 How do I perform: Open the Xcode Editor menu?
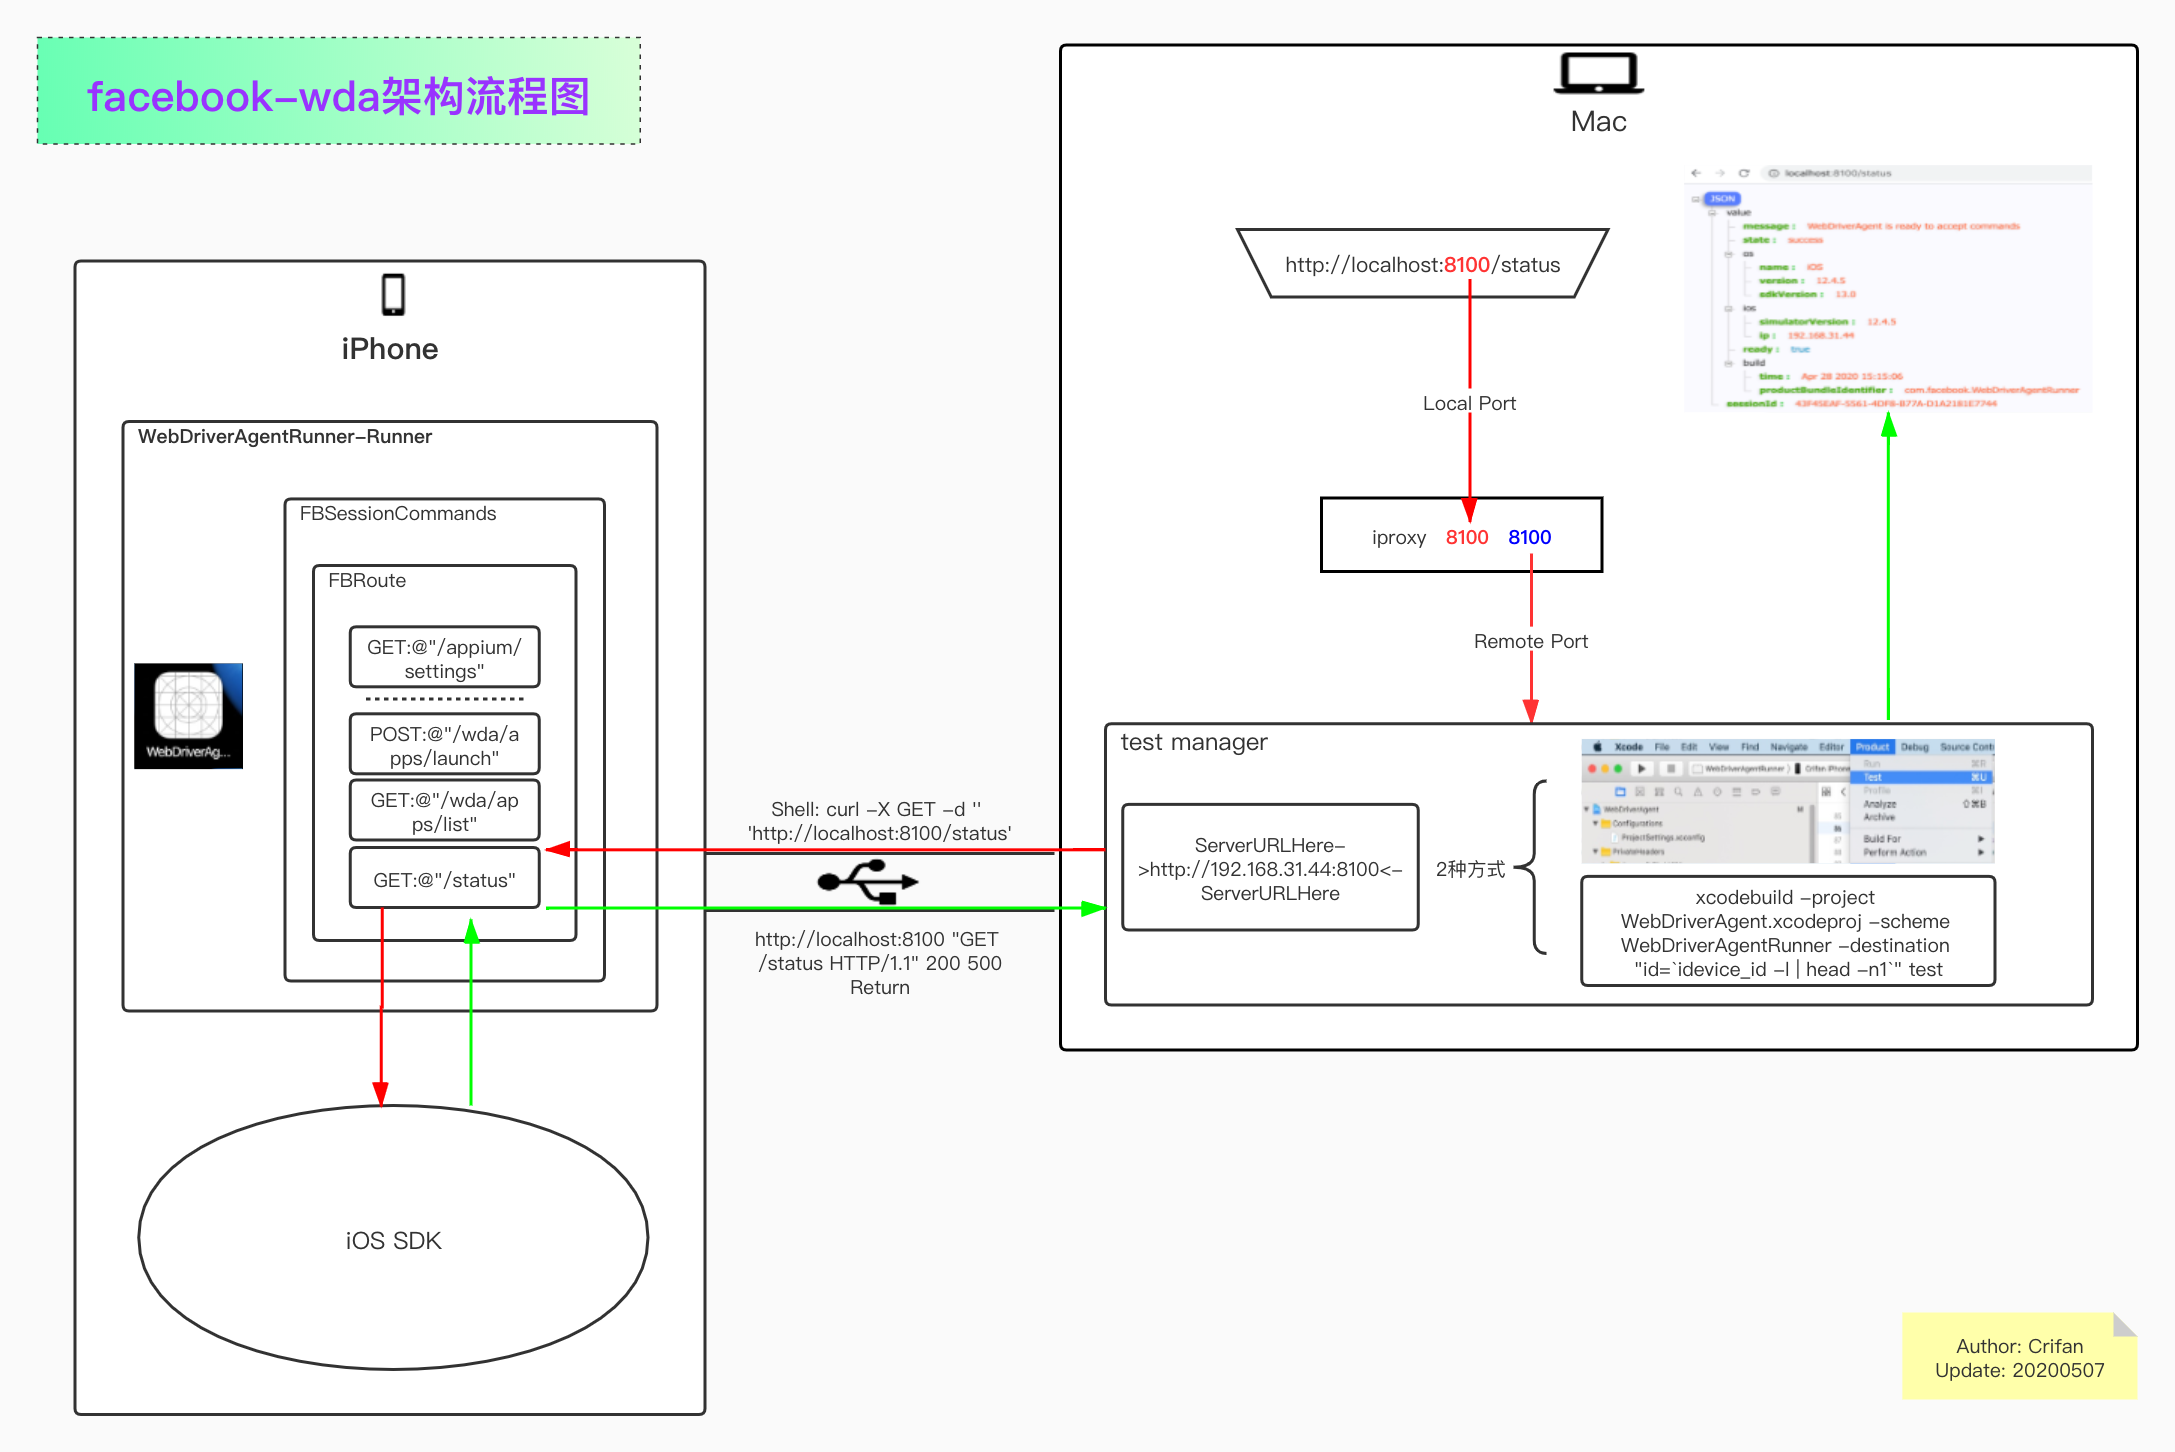click(x=1832, y=747)
